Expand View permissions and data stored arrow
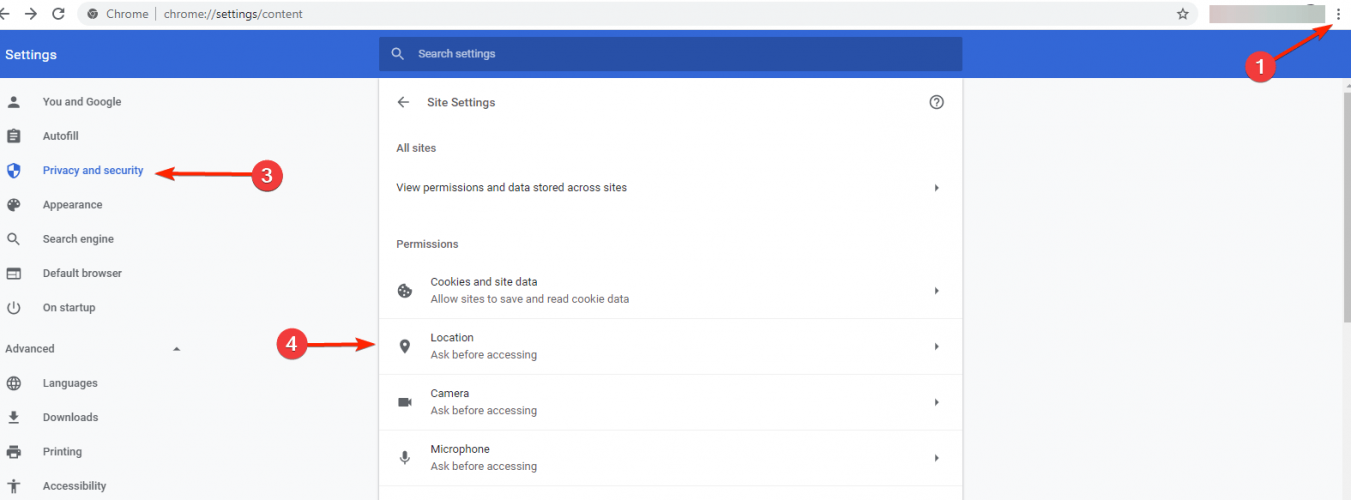This screenshot has height=500, width=1351. 937,188
